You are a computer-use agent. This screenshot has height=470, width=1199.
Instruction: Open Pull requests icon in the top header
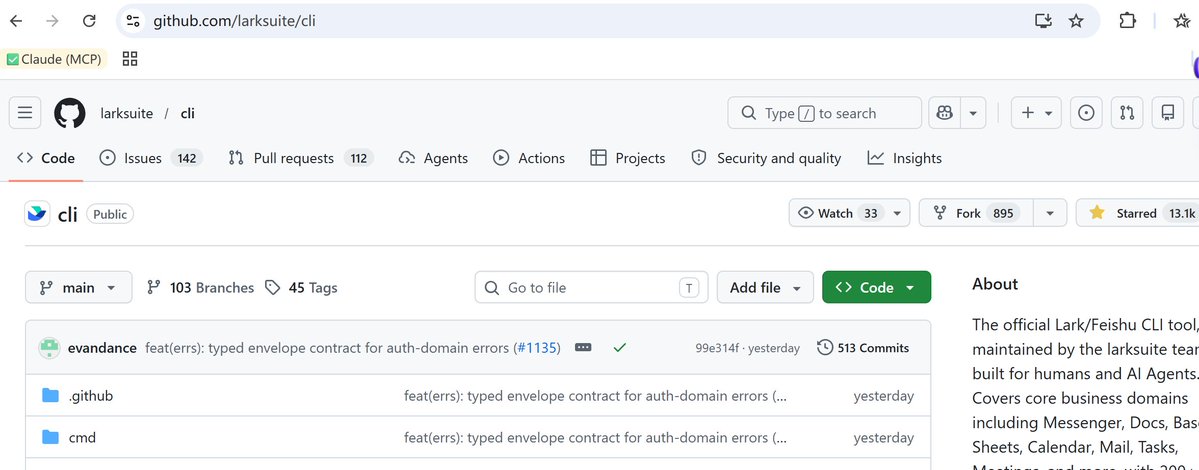point(1127,113)
